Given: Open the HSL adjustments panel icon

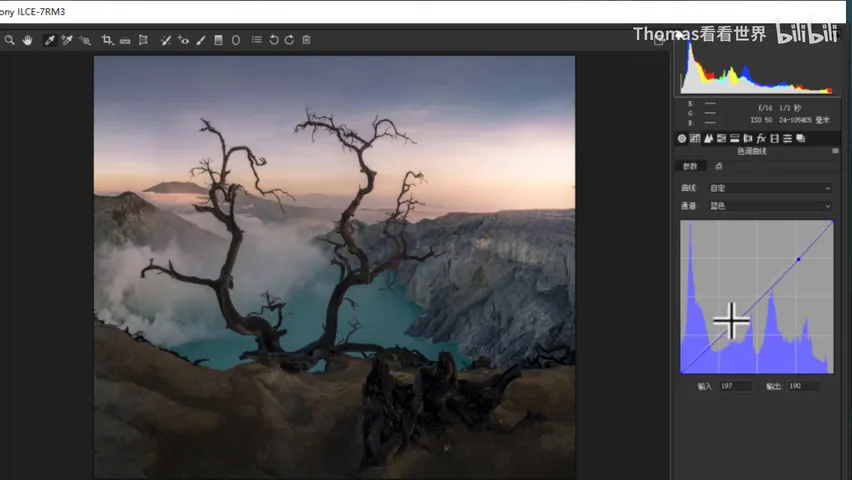Looking at the screenshot, I should pos(722,139).
